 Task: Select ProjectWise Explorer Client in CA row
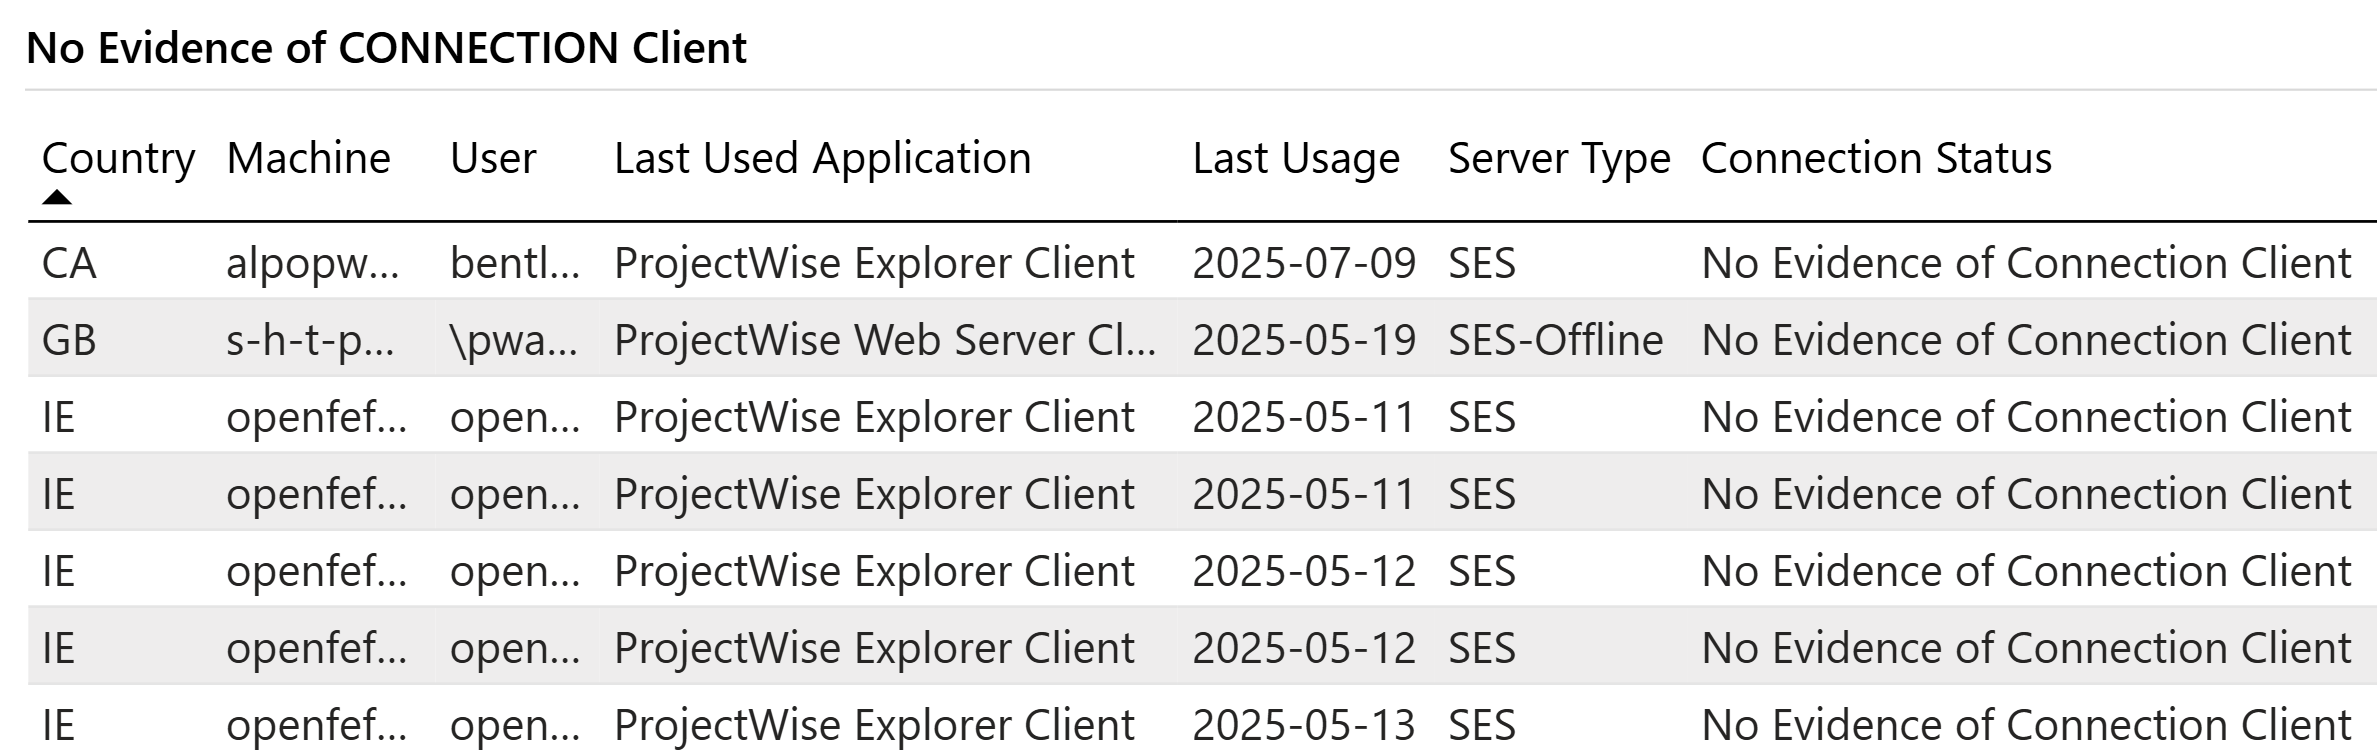[x=874, y=264]
